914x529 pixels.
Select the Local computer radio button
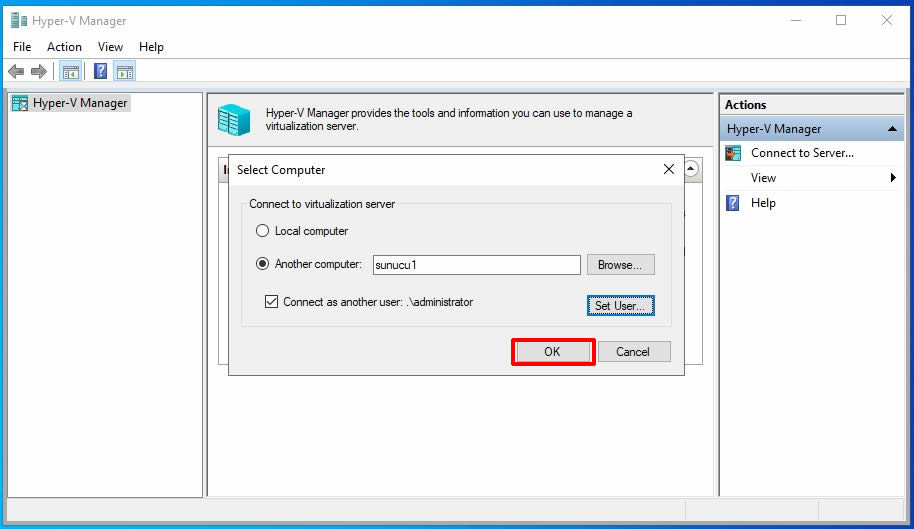[x=262, y=231]
